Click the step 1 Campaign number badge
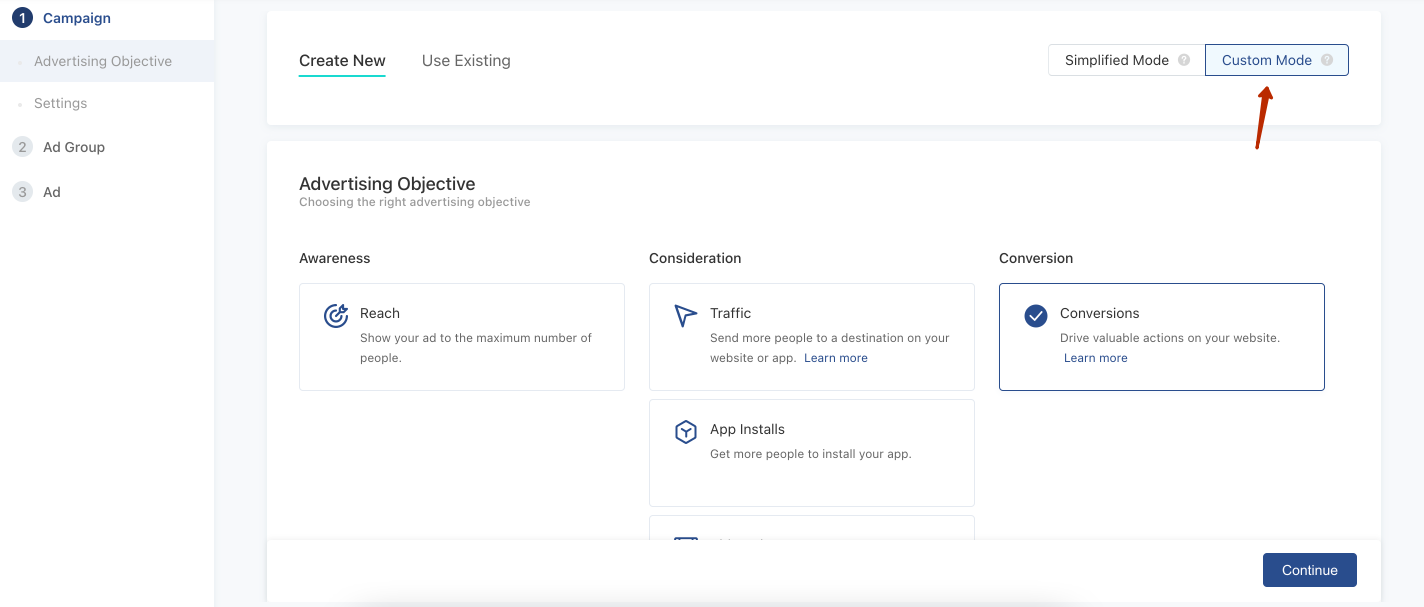The width and height of the screenshot is (1424, 607). click(x=22, y=18)
